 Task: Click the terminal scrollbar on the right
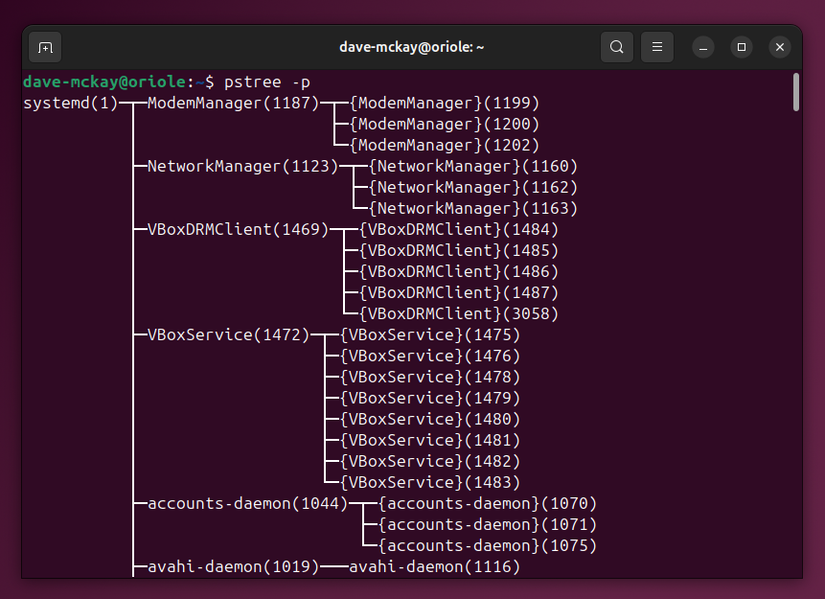point(797,90)
